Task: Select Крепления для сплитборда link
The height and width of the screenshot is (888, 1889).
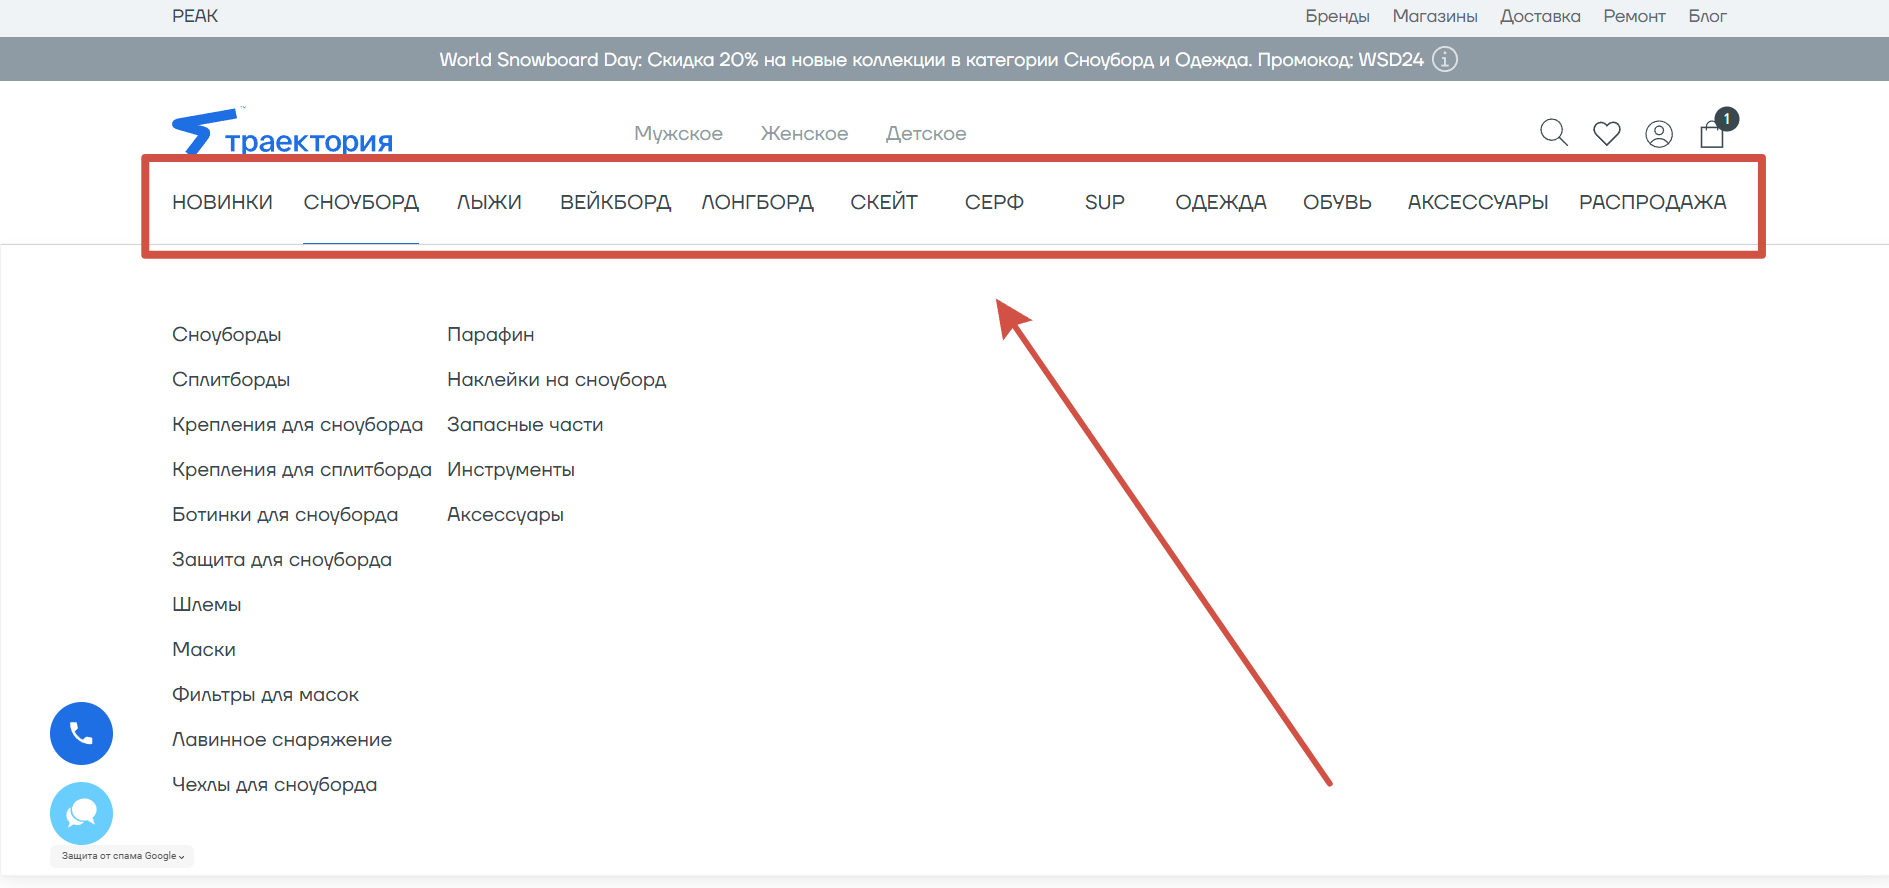Action: point(302,470)
